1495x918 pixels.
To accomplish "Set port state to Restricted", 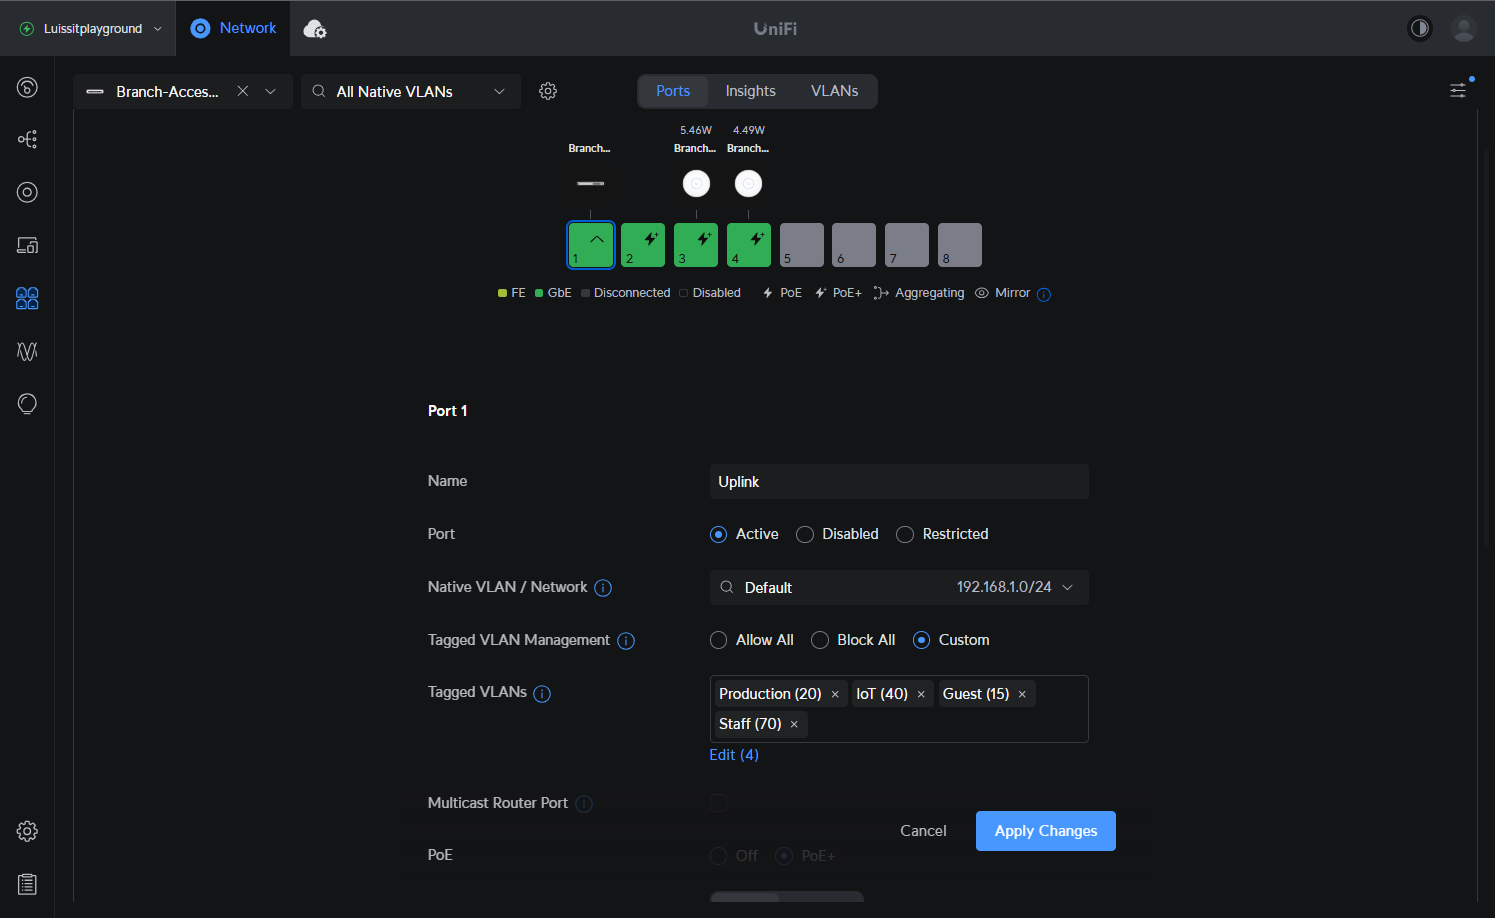I will [905, 534].
